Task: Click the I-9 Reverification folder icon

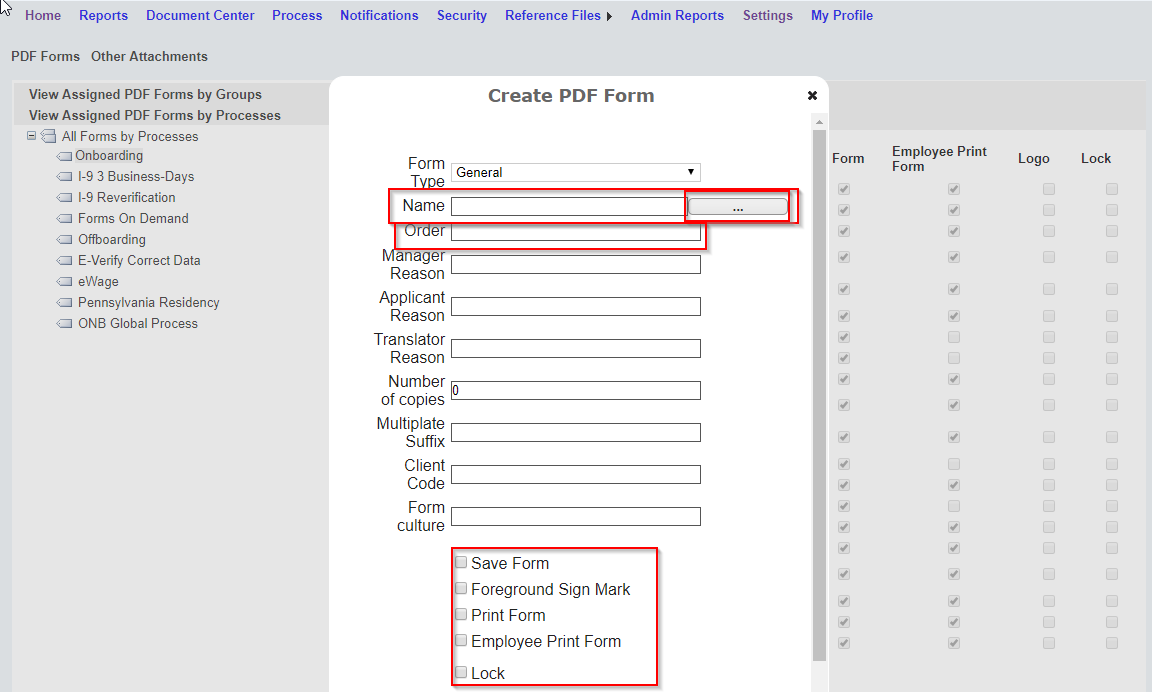Action: coord(63,197)
